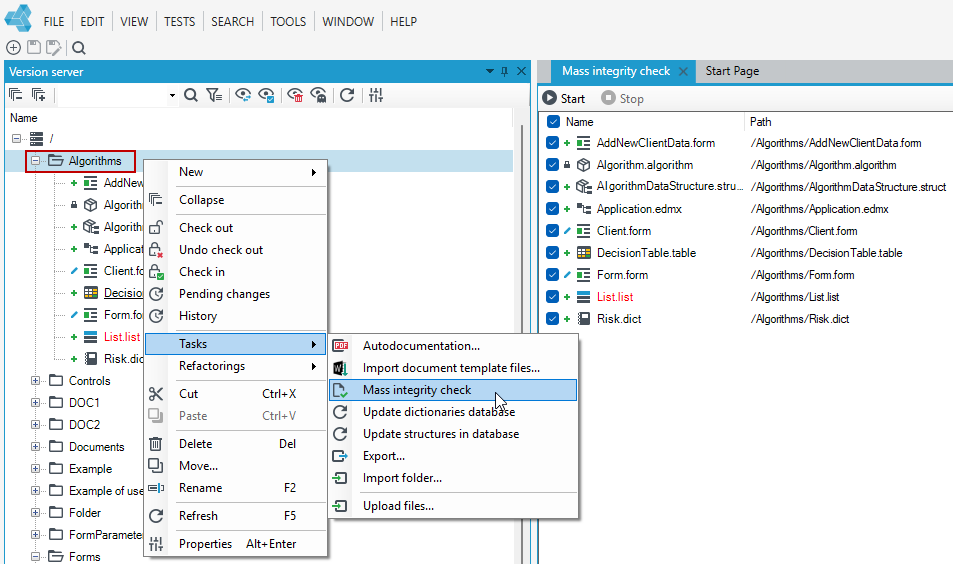Expand the Documents folder
Image resolution: width=953 pixels, height=564 pixels.
pos(35,447)
